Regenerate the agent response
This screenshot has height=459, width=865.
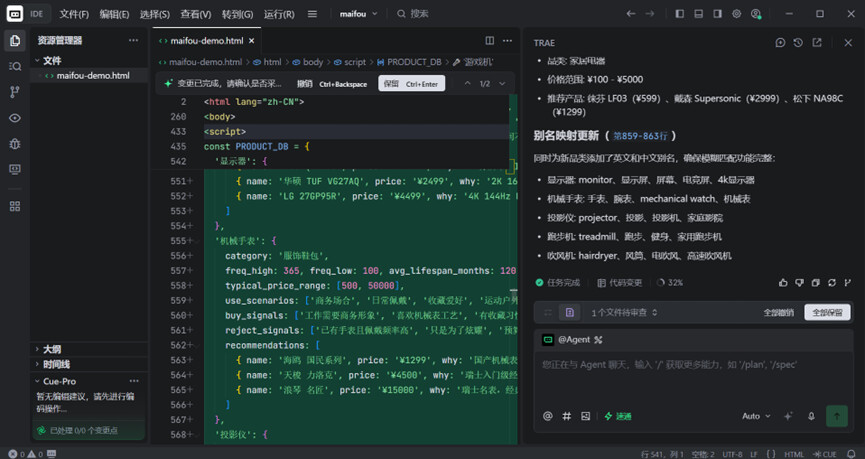coord(832,282)
